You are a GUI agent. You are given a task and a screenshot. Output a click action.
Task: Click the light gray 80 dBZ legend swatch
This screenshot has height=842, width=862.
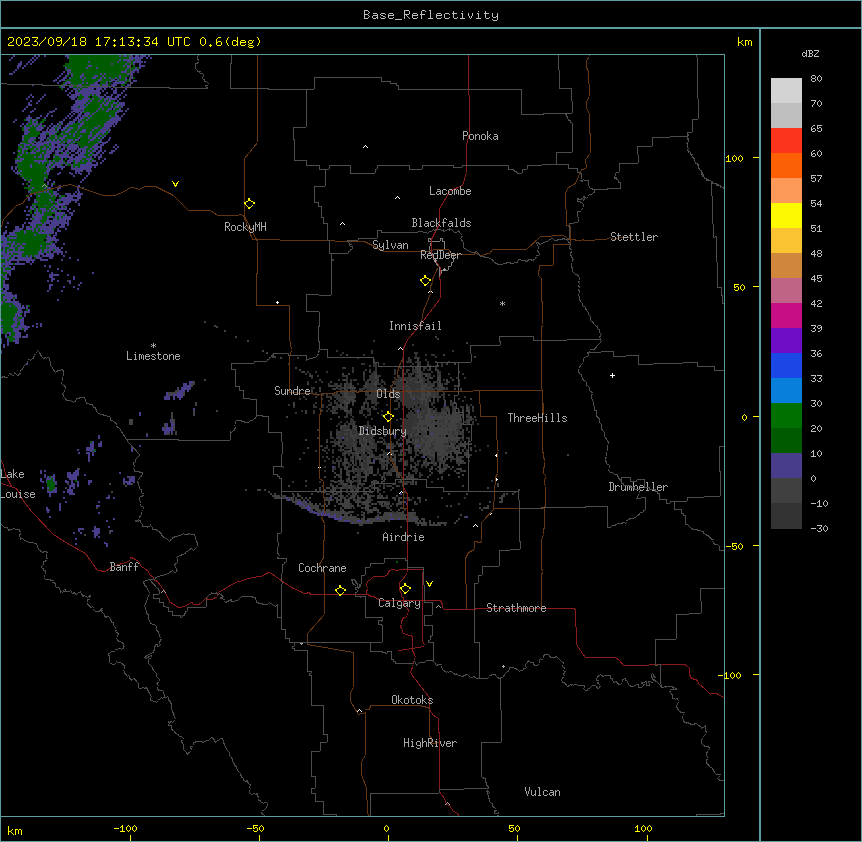point(786,90)
